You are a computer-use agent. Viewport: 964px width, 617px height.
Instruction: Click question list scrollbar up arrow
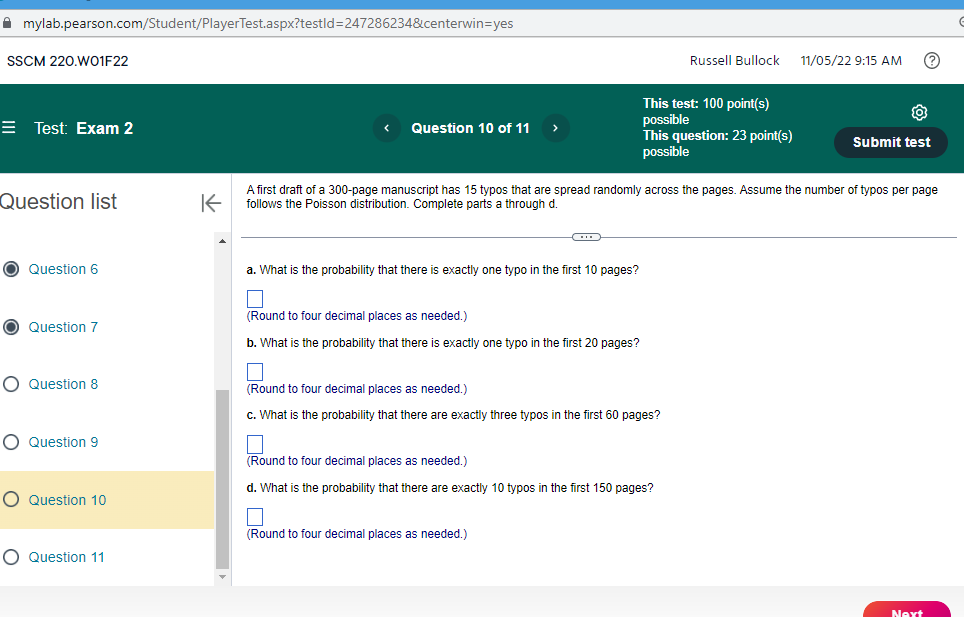[x=223, y=241]
